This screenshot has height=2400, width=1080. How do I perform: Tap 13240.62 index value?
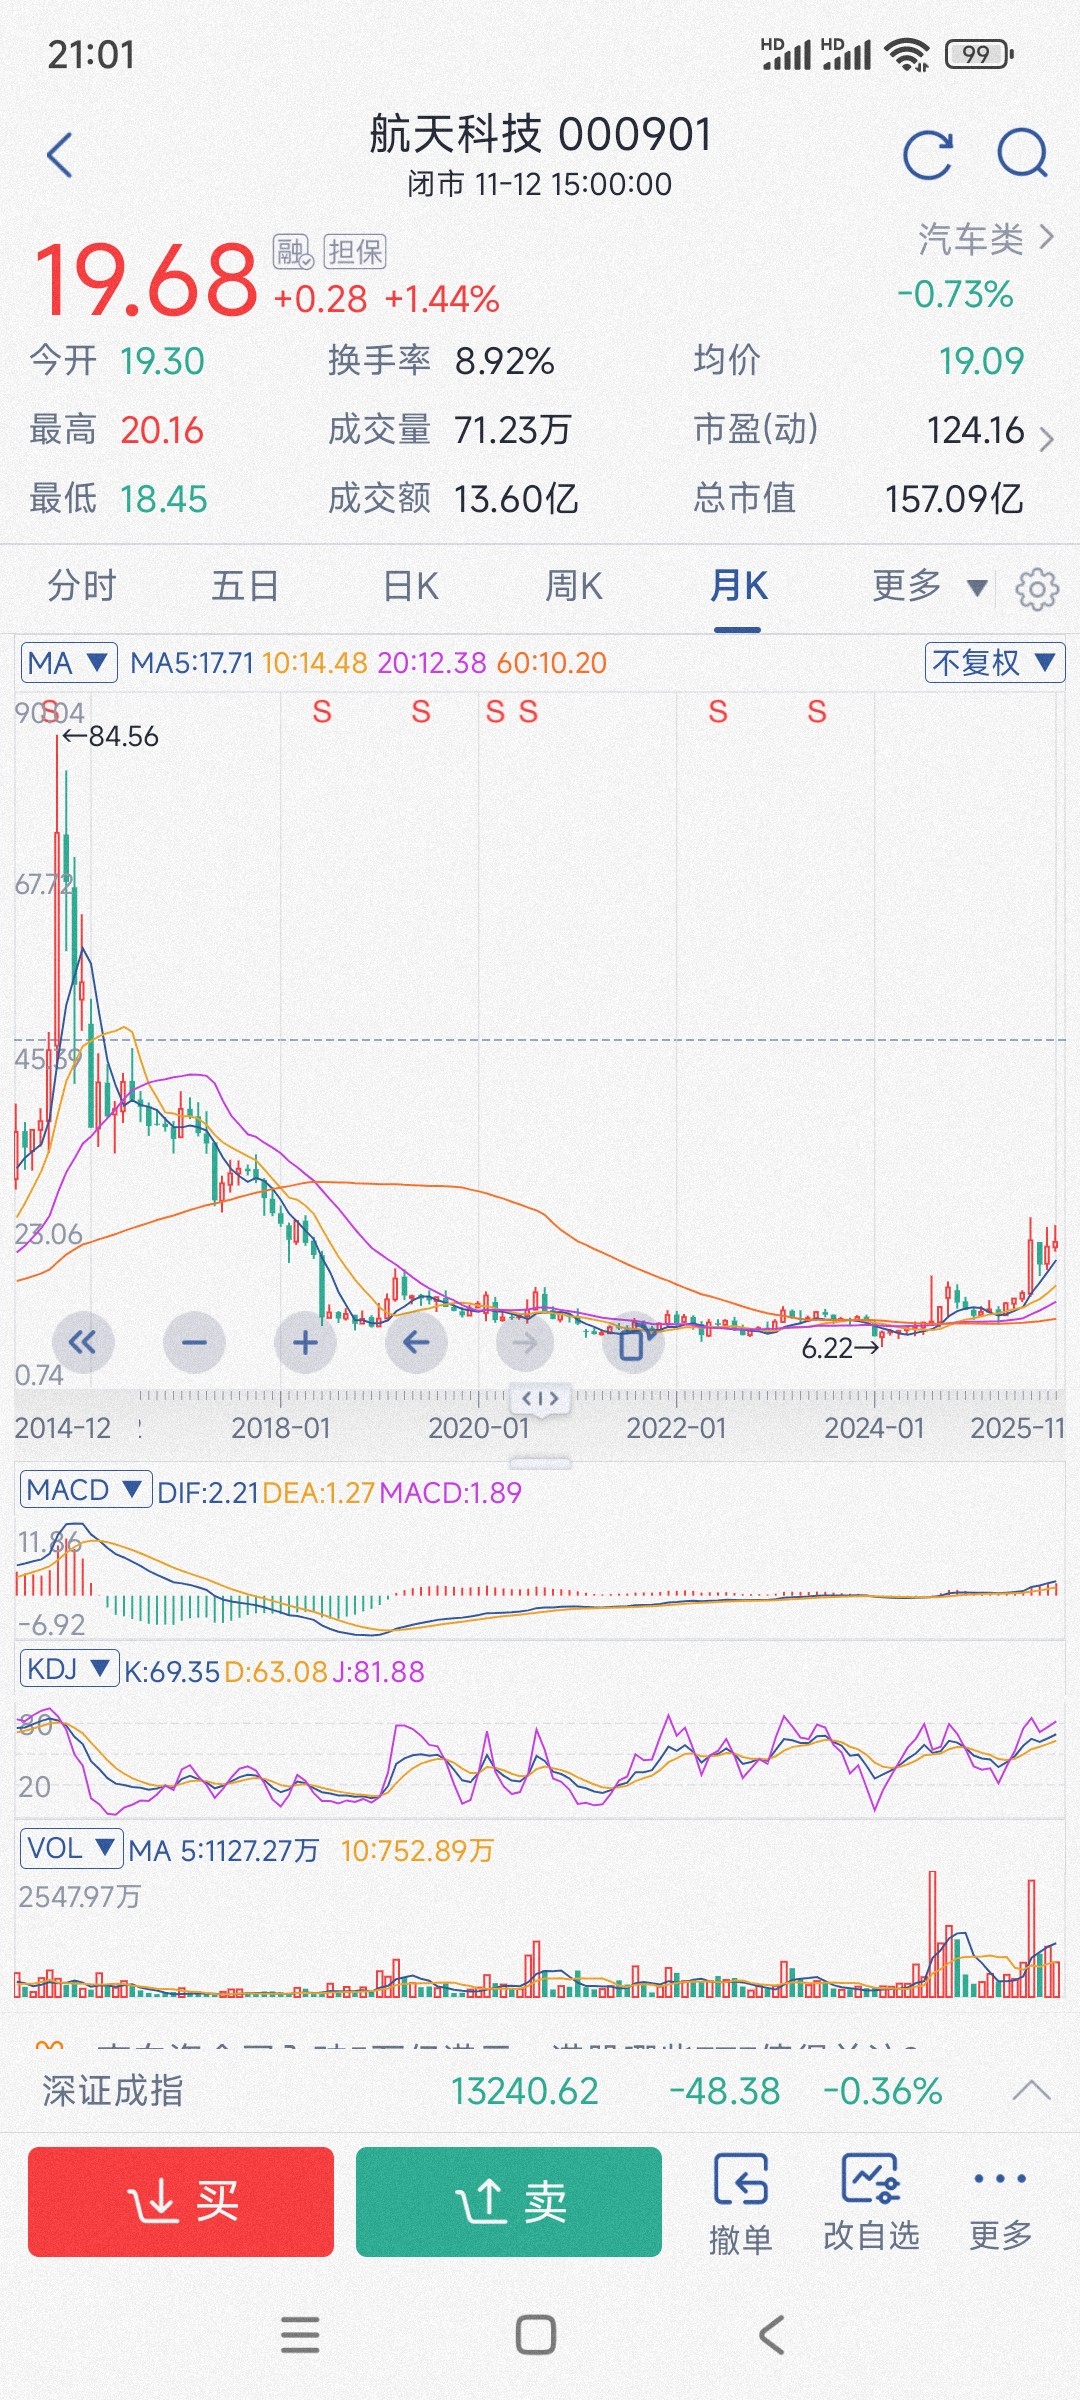pyautogui.click(x=524, y=2091)
